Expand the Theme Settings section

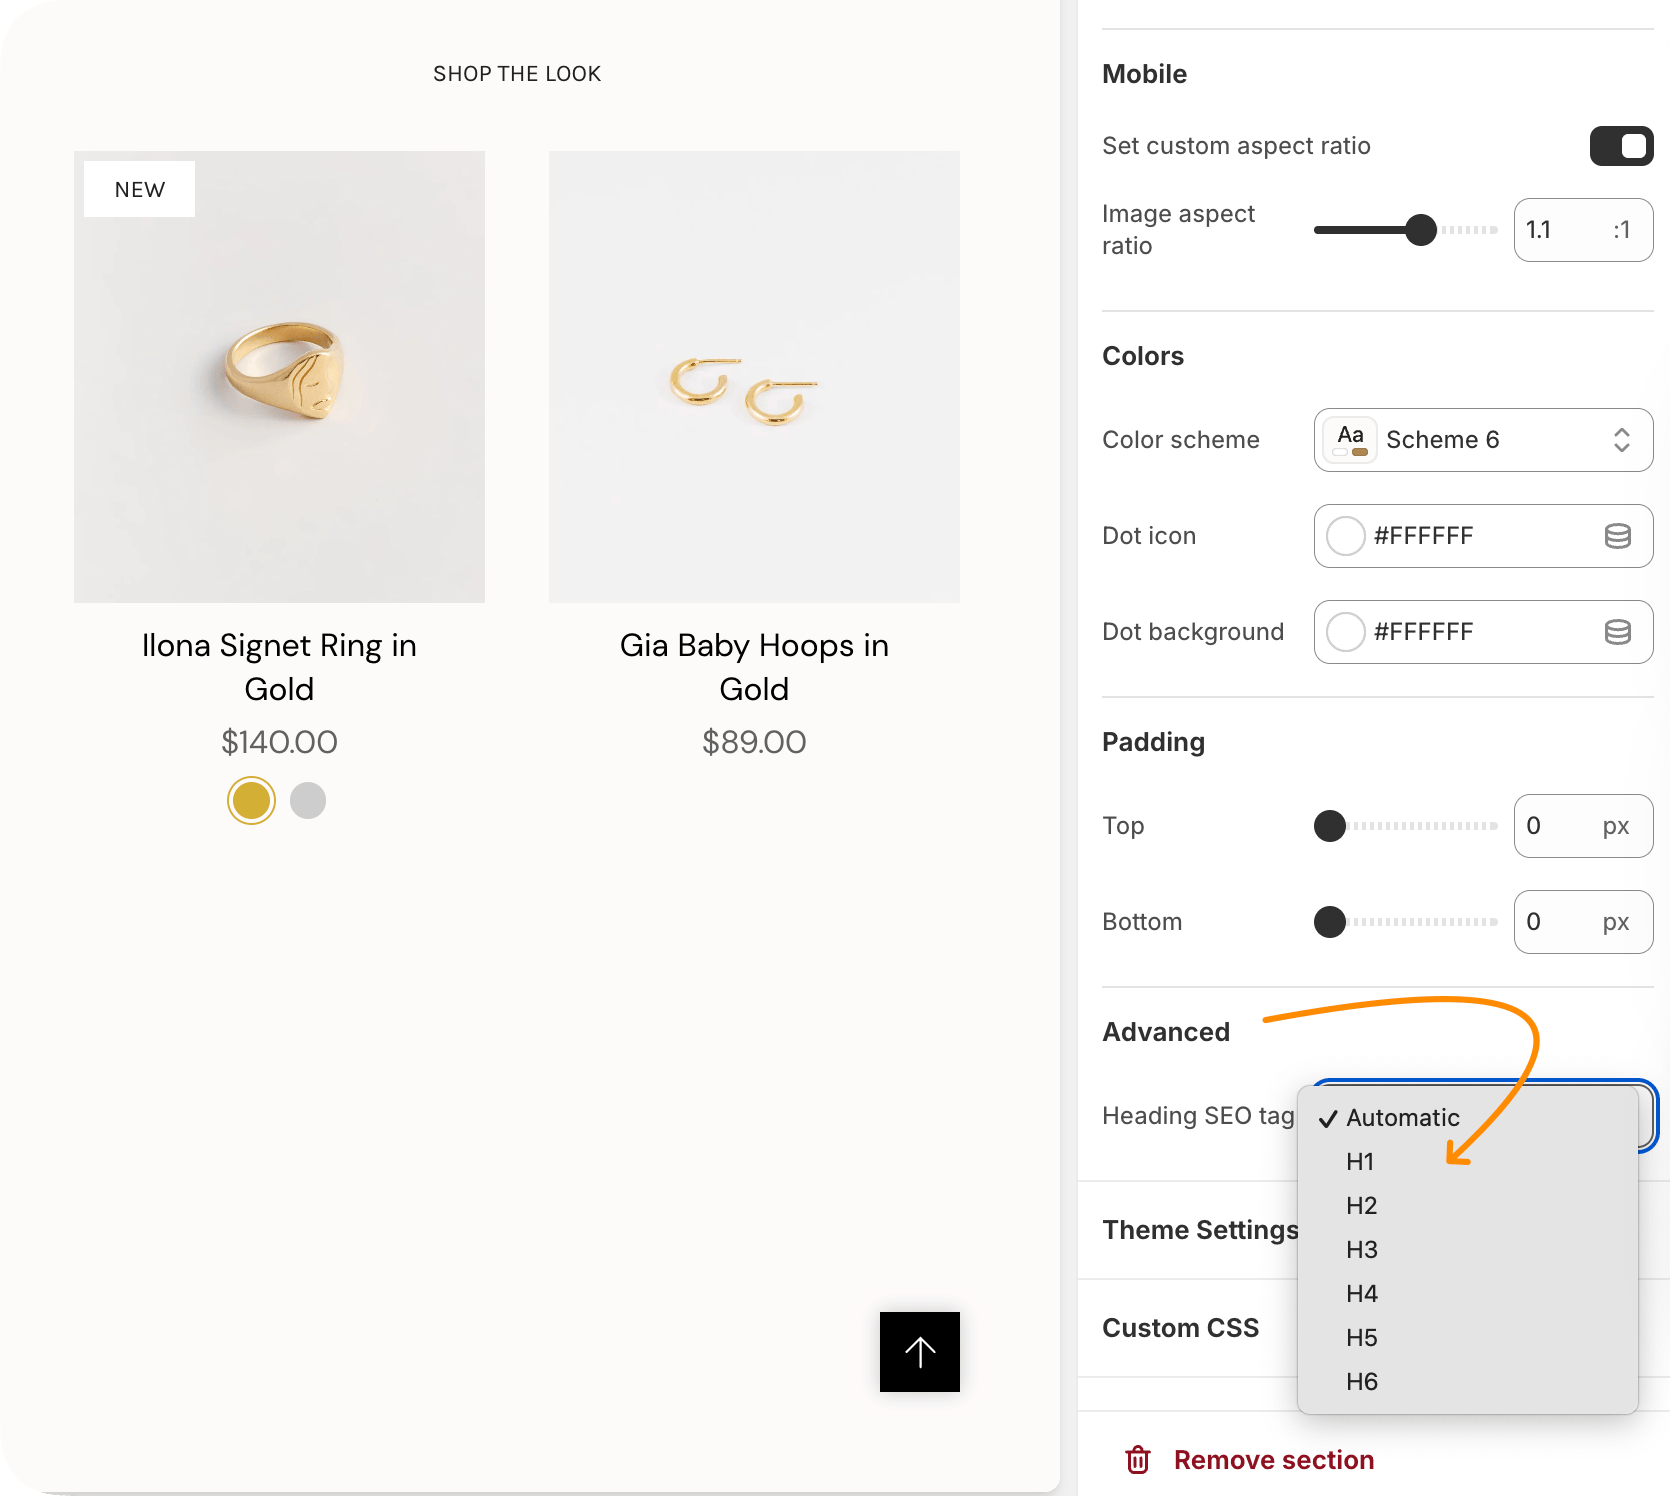point(1199,1230)
